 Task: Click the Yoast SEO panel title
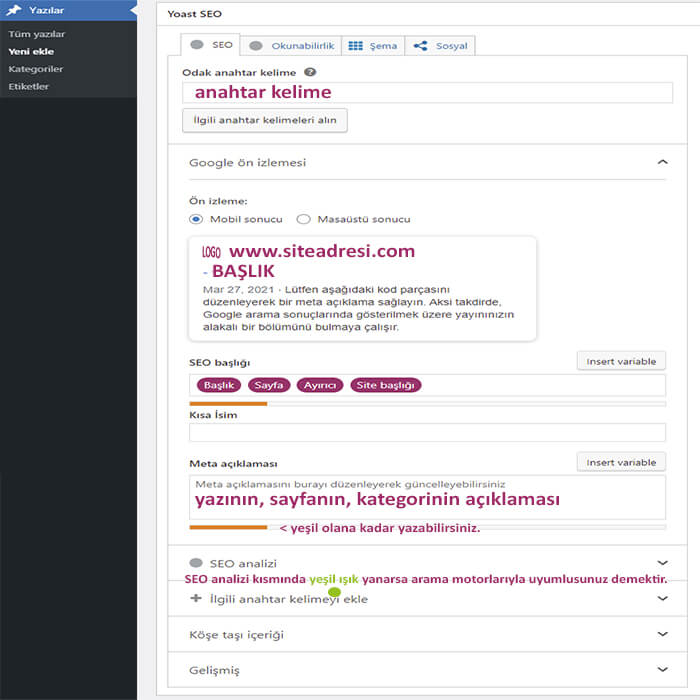coord(195,14)
